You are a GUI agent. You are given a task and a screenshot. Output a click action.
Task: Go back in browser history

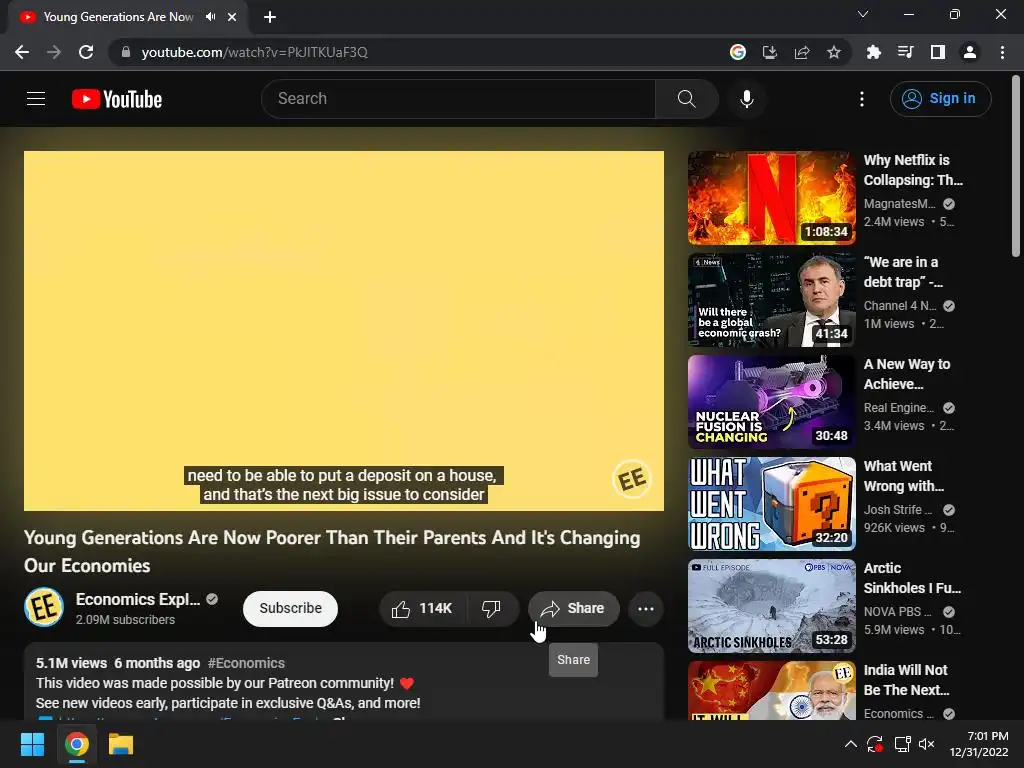pyautogui.click(x=22, y=52)
